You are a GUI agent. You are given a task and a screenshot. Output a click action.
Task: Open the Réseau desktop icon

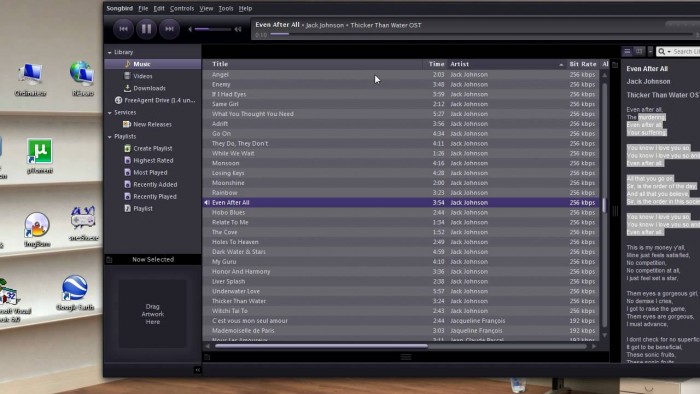click(82, 79)
